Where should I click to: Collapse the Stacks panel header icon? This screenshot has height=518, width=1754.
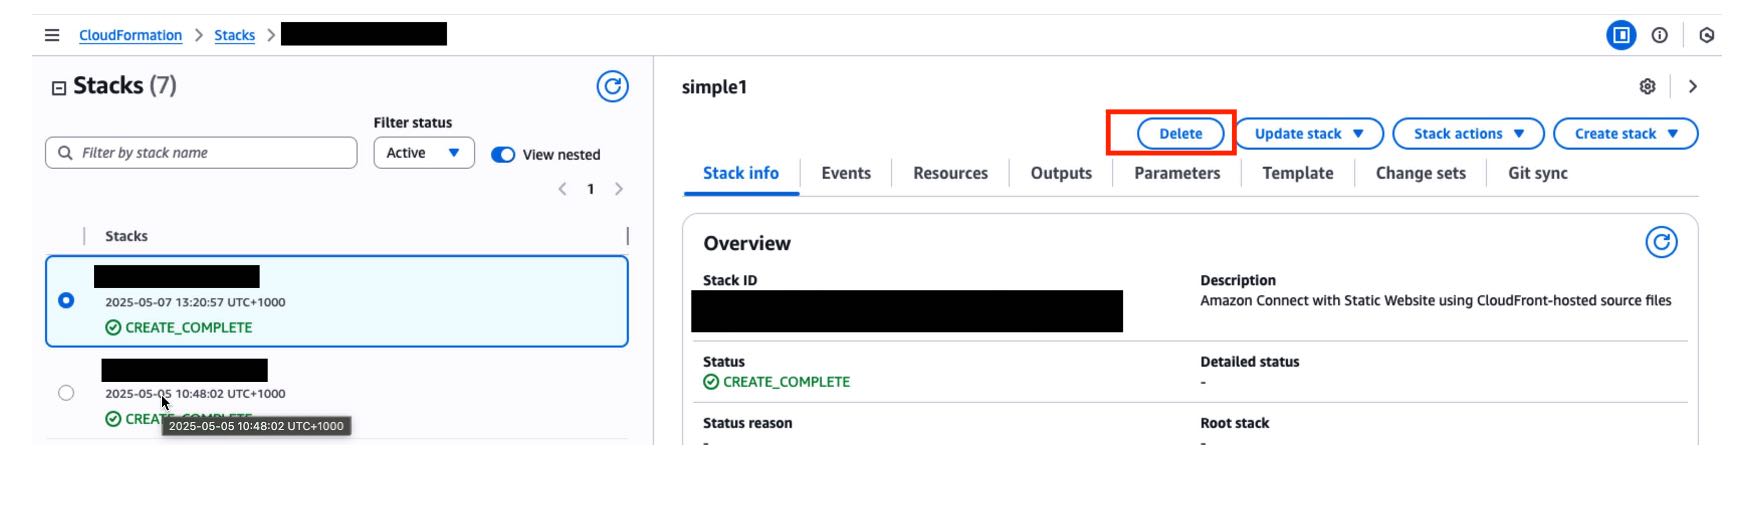tap(59, 88)
